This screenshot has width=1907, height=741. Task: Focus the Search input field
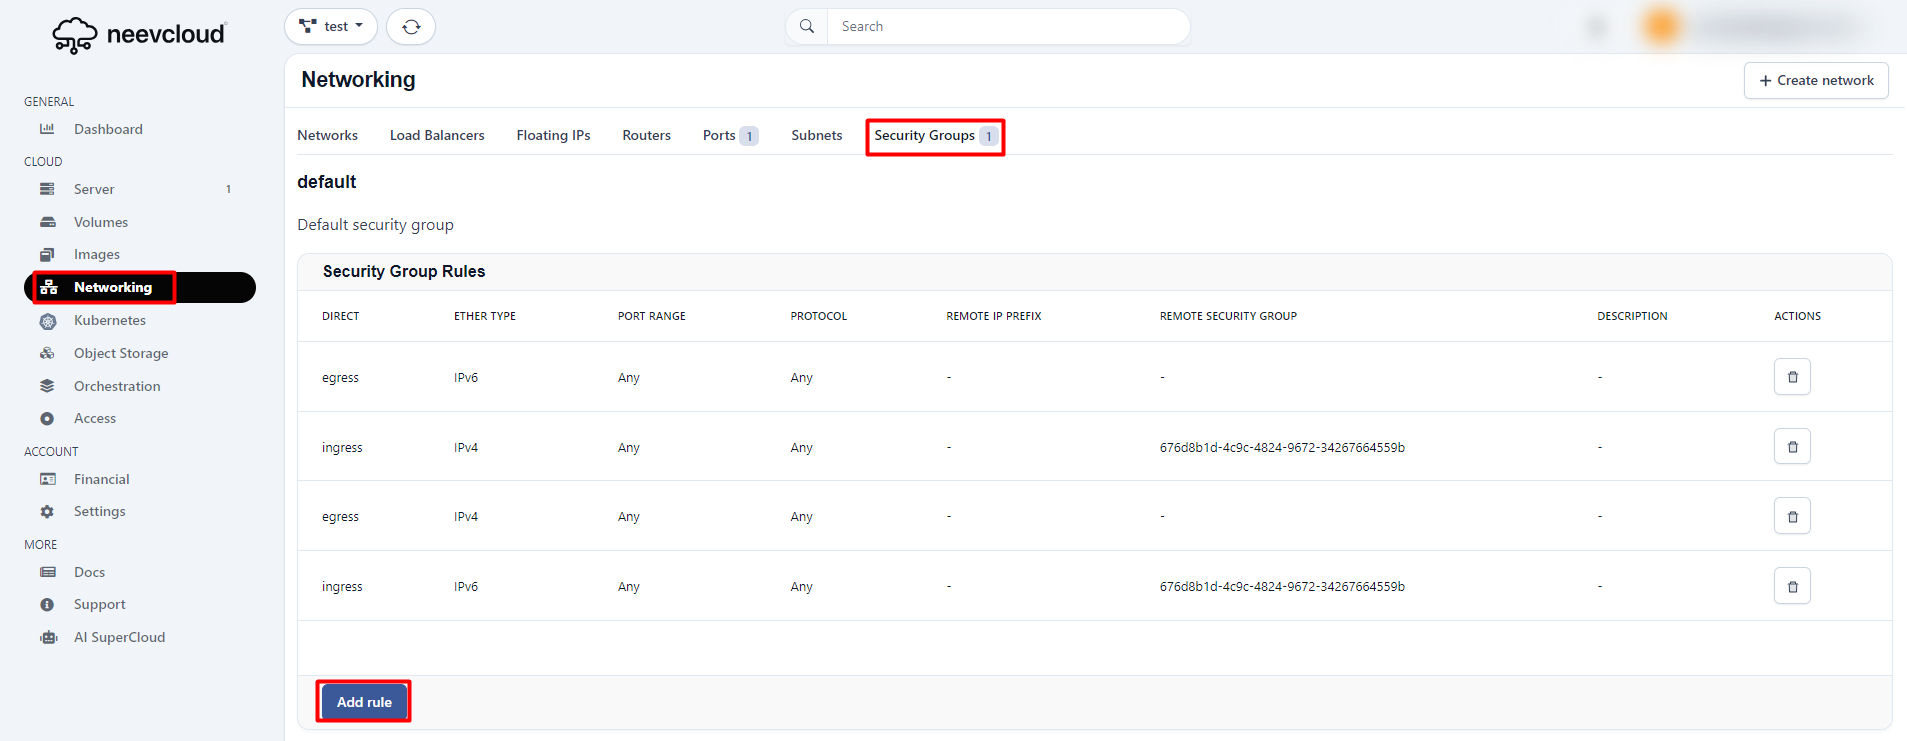tap(1007, 27)
